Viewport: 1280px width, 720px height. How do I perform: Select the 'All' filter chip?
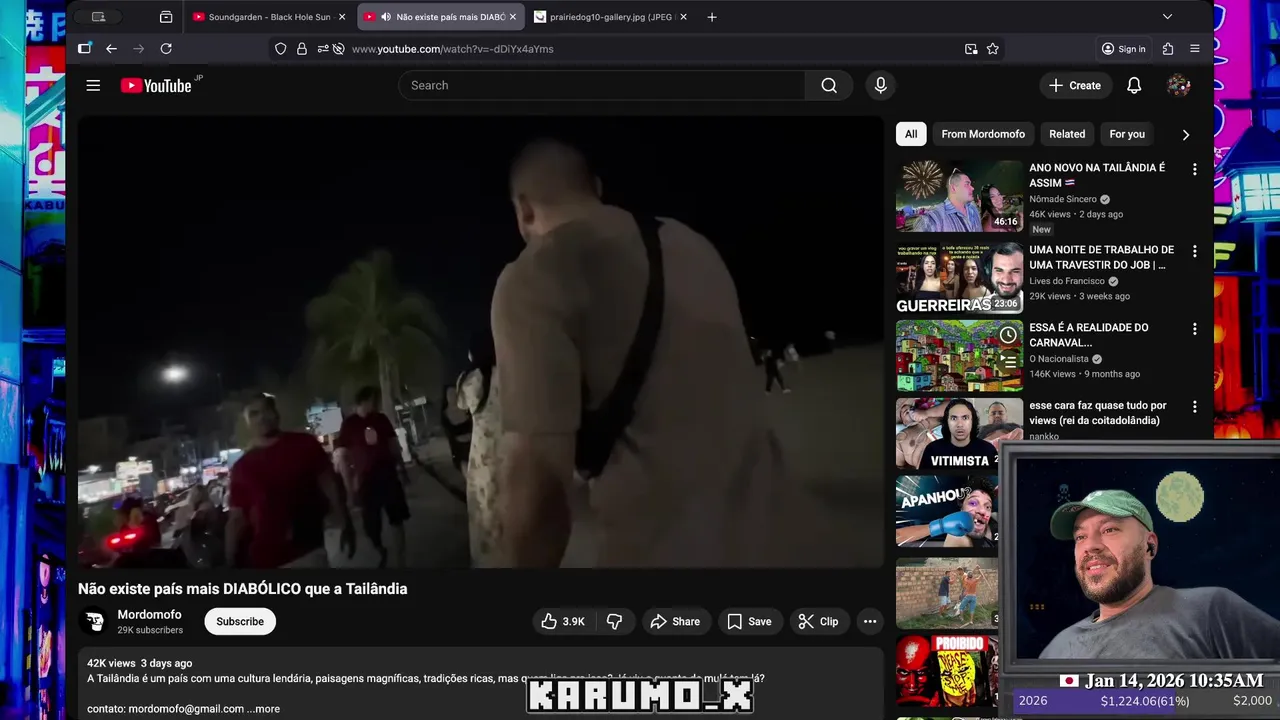pos(911,134)
